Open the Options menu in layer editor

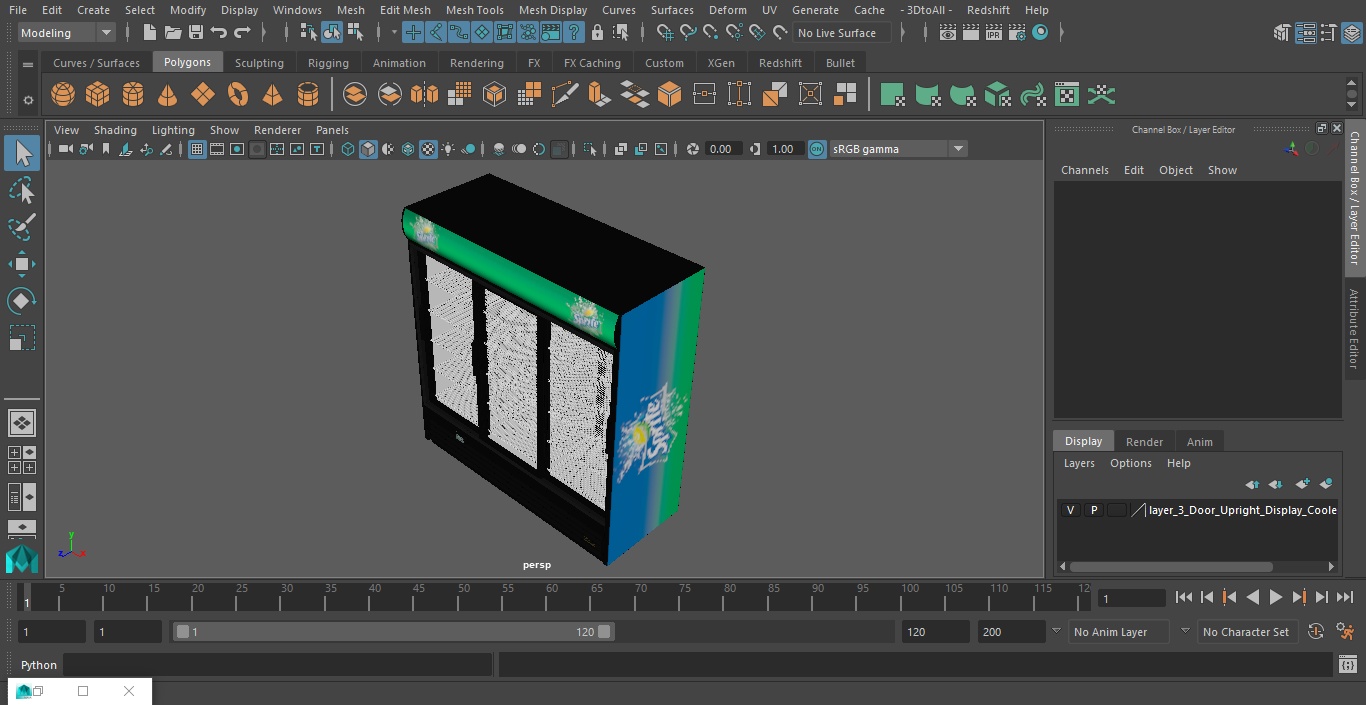[1131, 463]
